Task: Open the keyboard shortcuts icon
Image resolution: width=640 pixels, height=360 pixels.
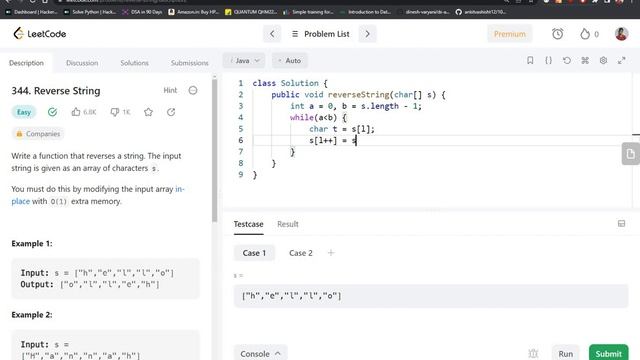Action: (x=585, y=60)
